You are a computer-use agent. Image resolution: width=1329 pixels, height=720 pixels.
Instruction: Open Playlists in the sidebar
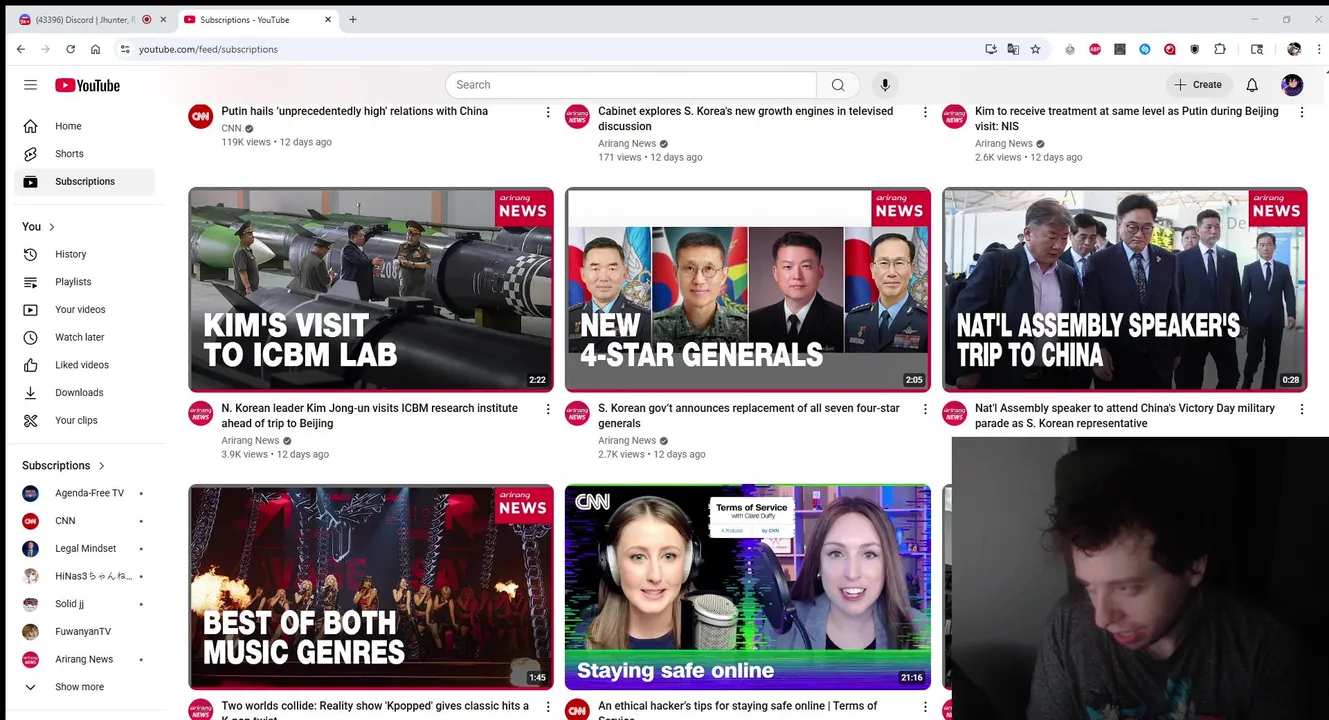86,282
